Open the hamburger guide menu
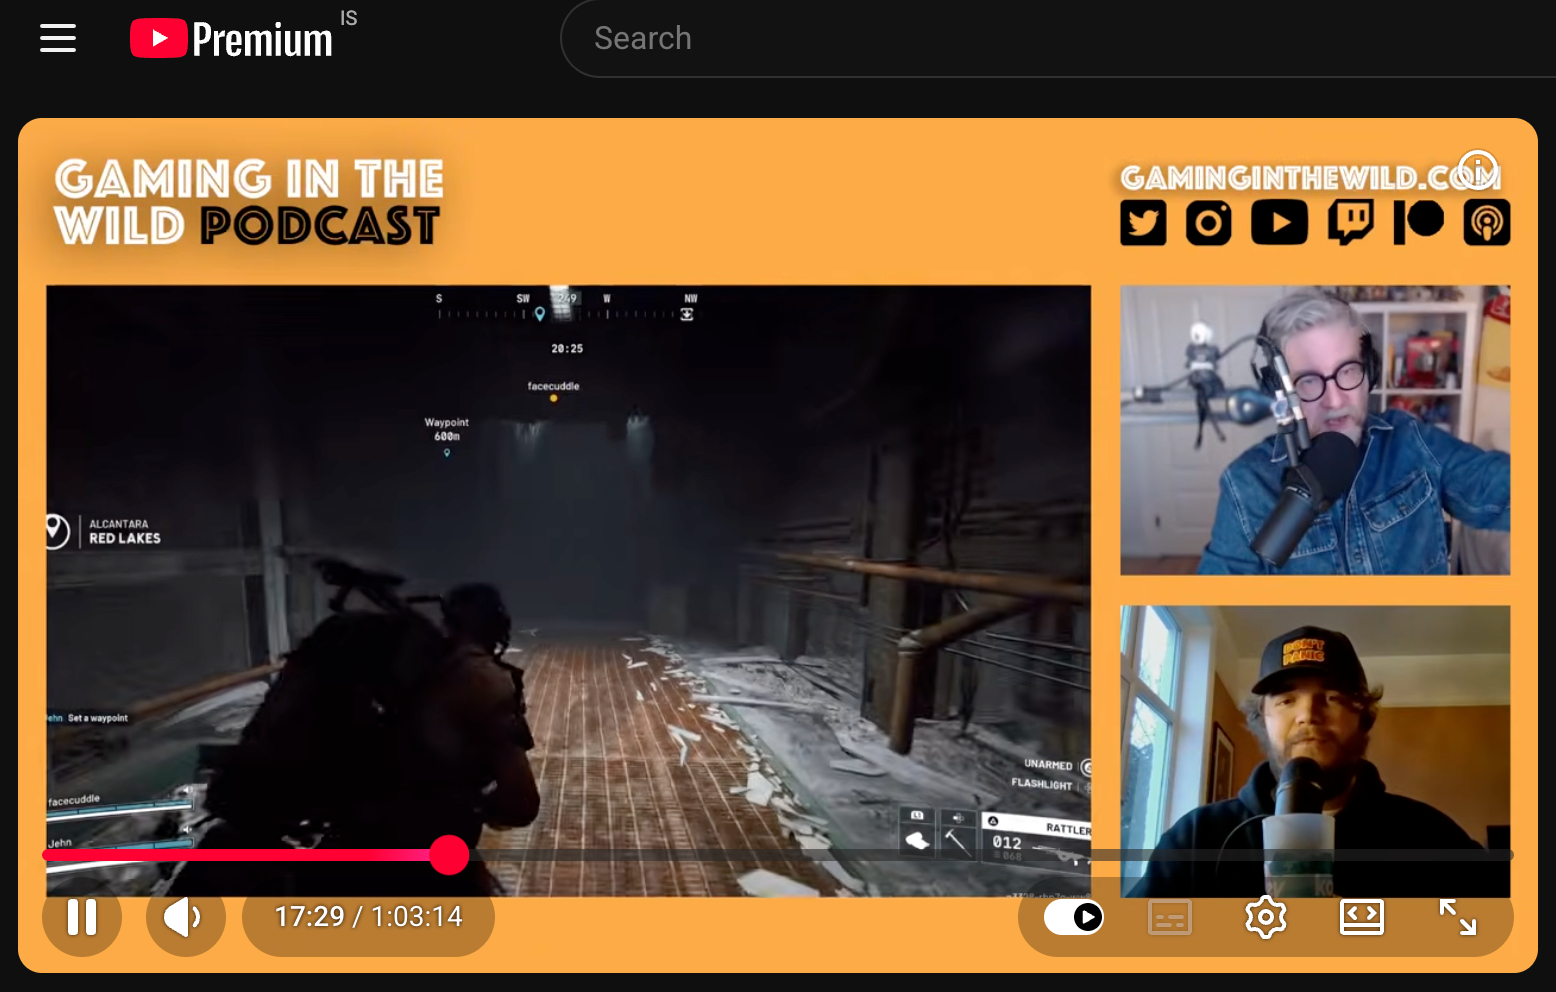The image size is (1556, 992). pyautogui.click(x=58, y=39)
